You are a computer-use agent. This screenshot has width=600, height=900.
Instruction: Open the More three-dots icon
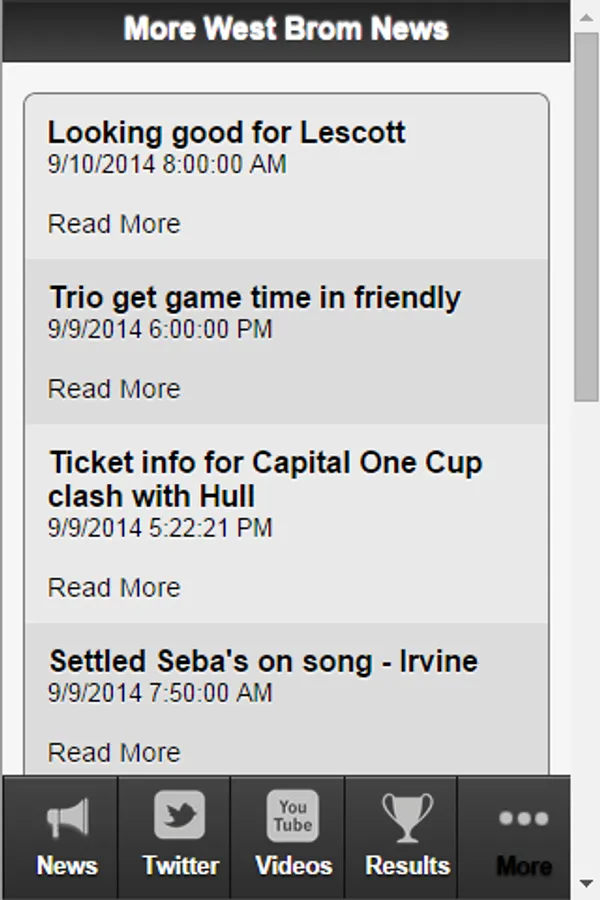tap(523, 819)
